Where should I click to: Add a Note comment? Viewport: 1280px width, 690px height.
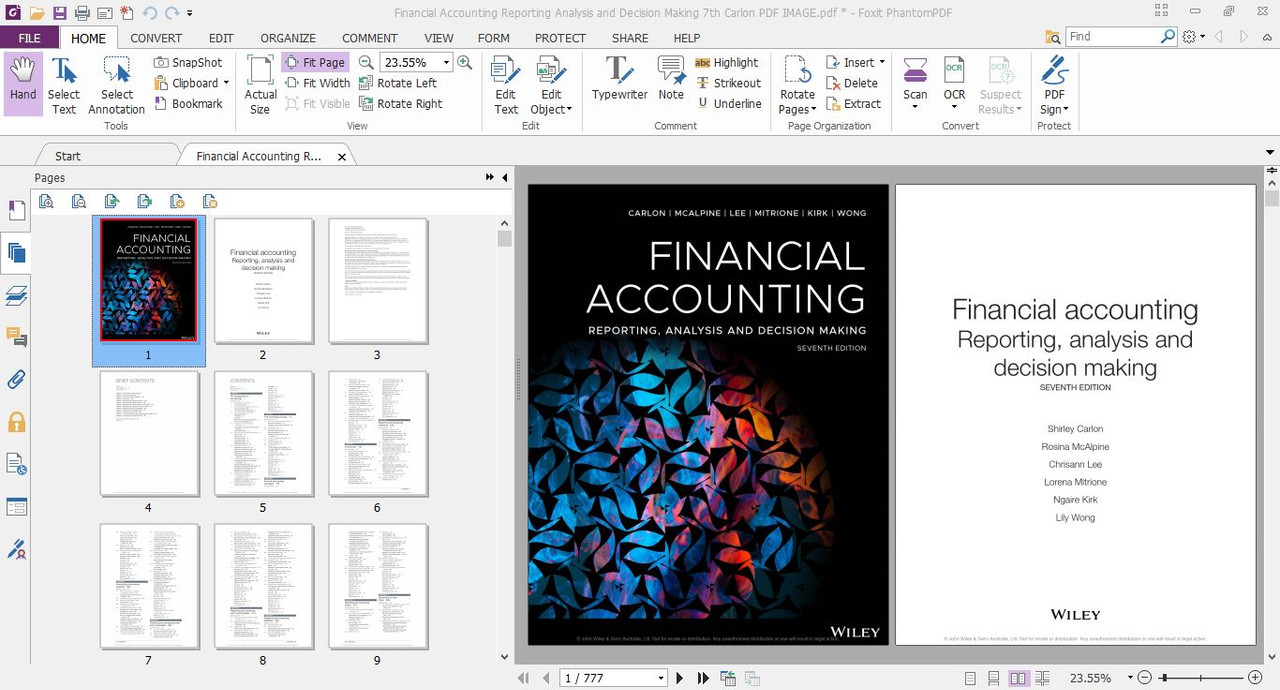[671, 79]
